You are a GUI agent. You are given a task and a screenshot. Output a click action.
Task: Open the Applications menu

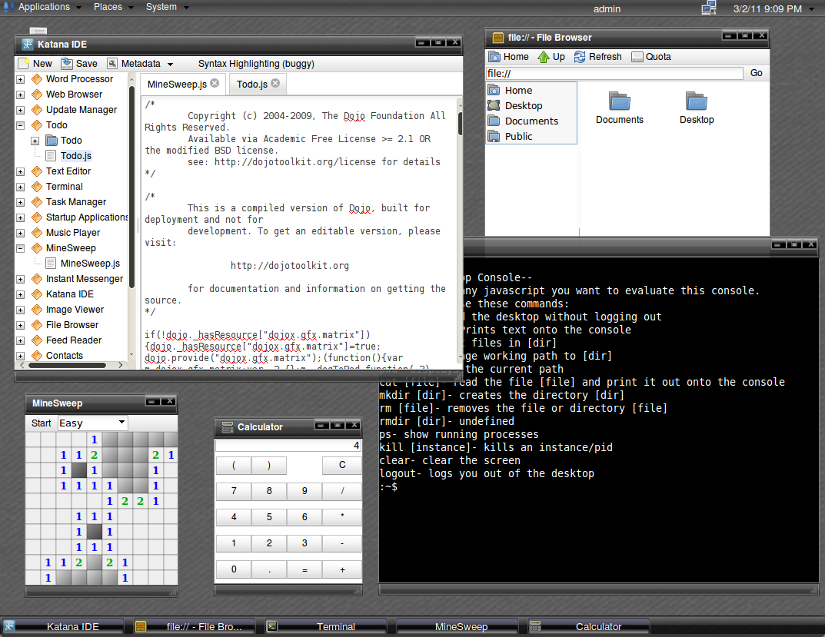click(44, 7)
